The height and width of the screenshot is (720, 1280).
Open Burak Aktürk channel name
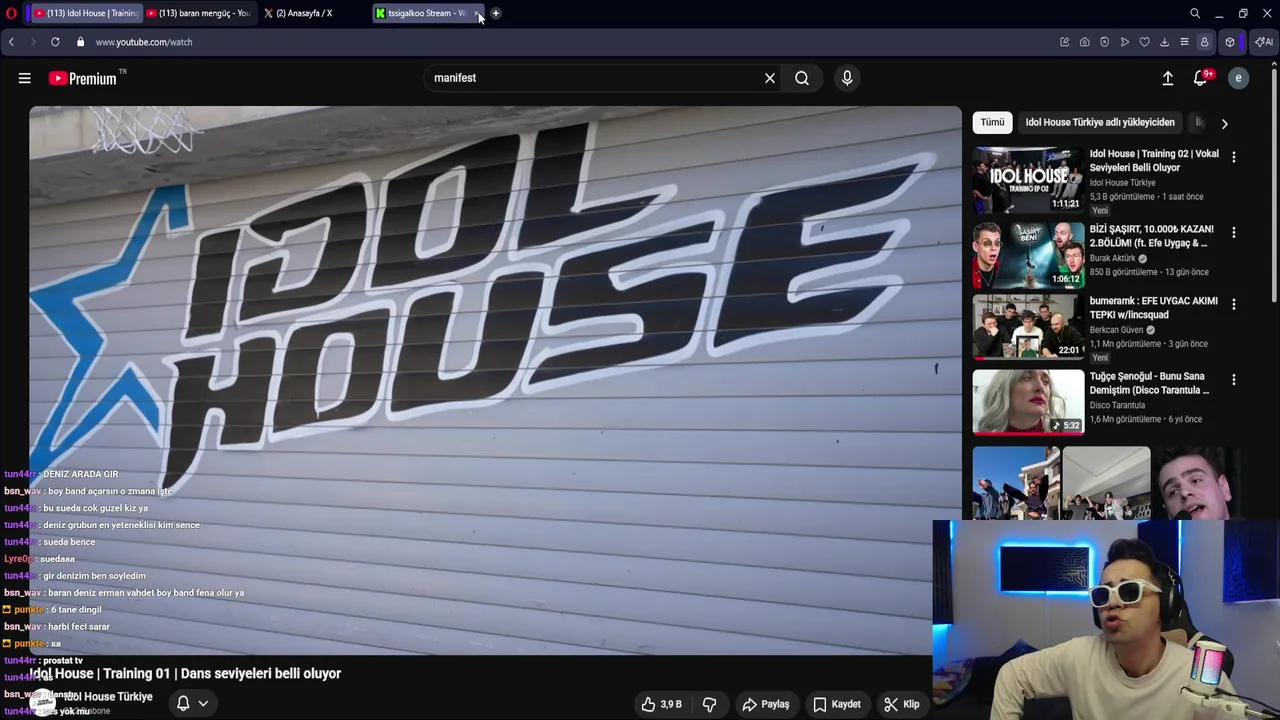(x=1113, y=258)
